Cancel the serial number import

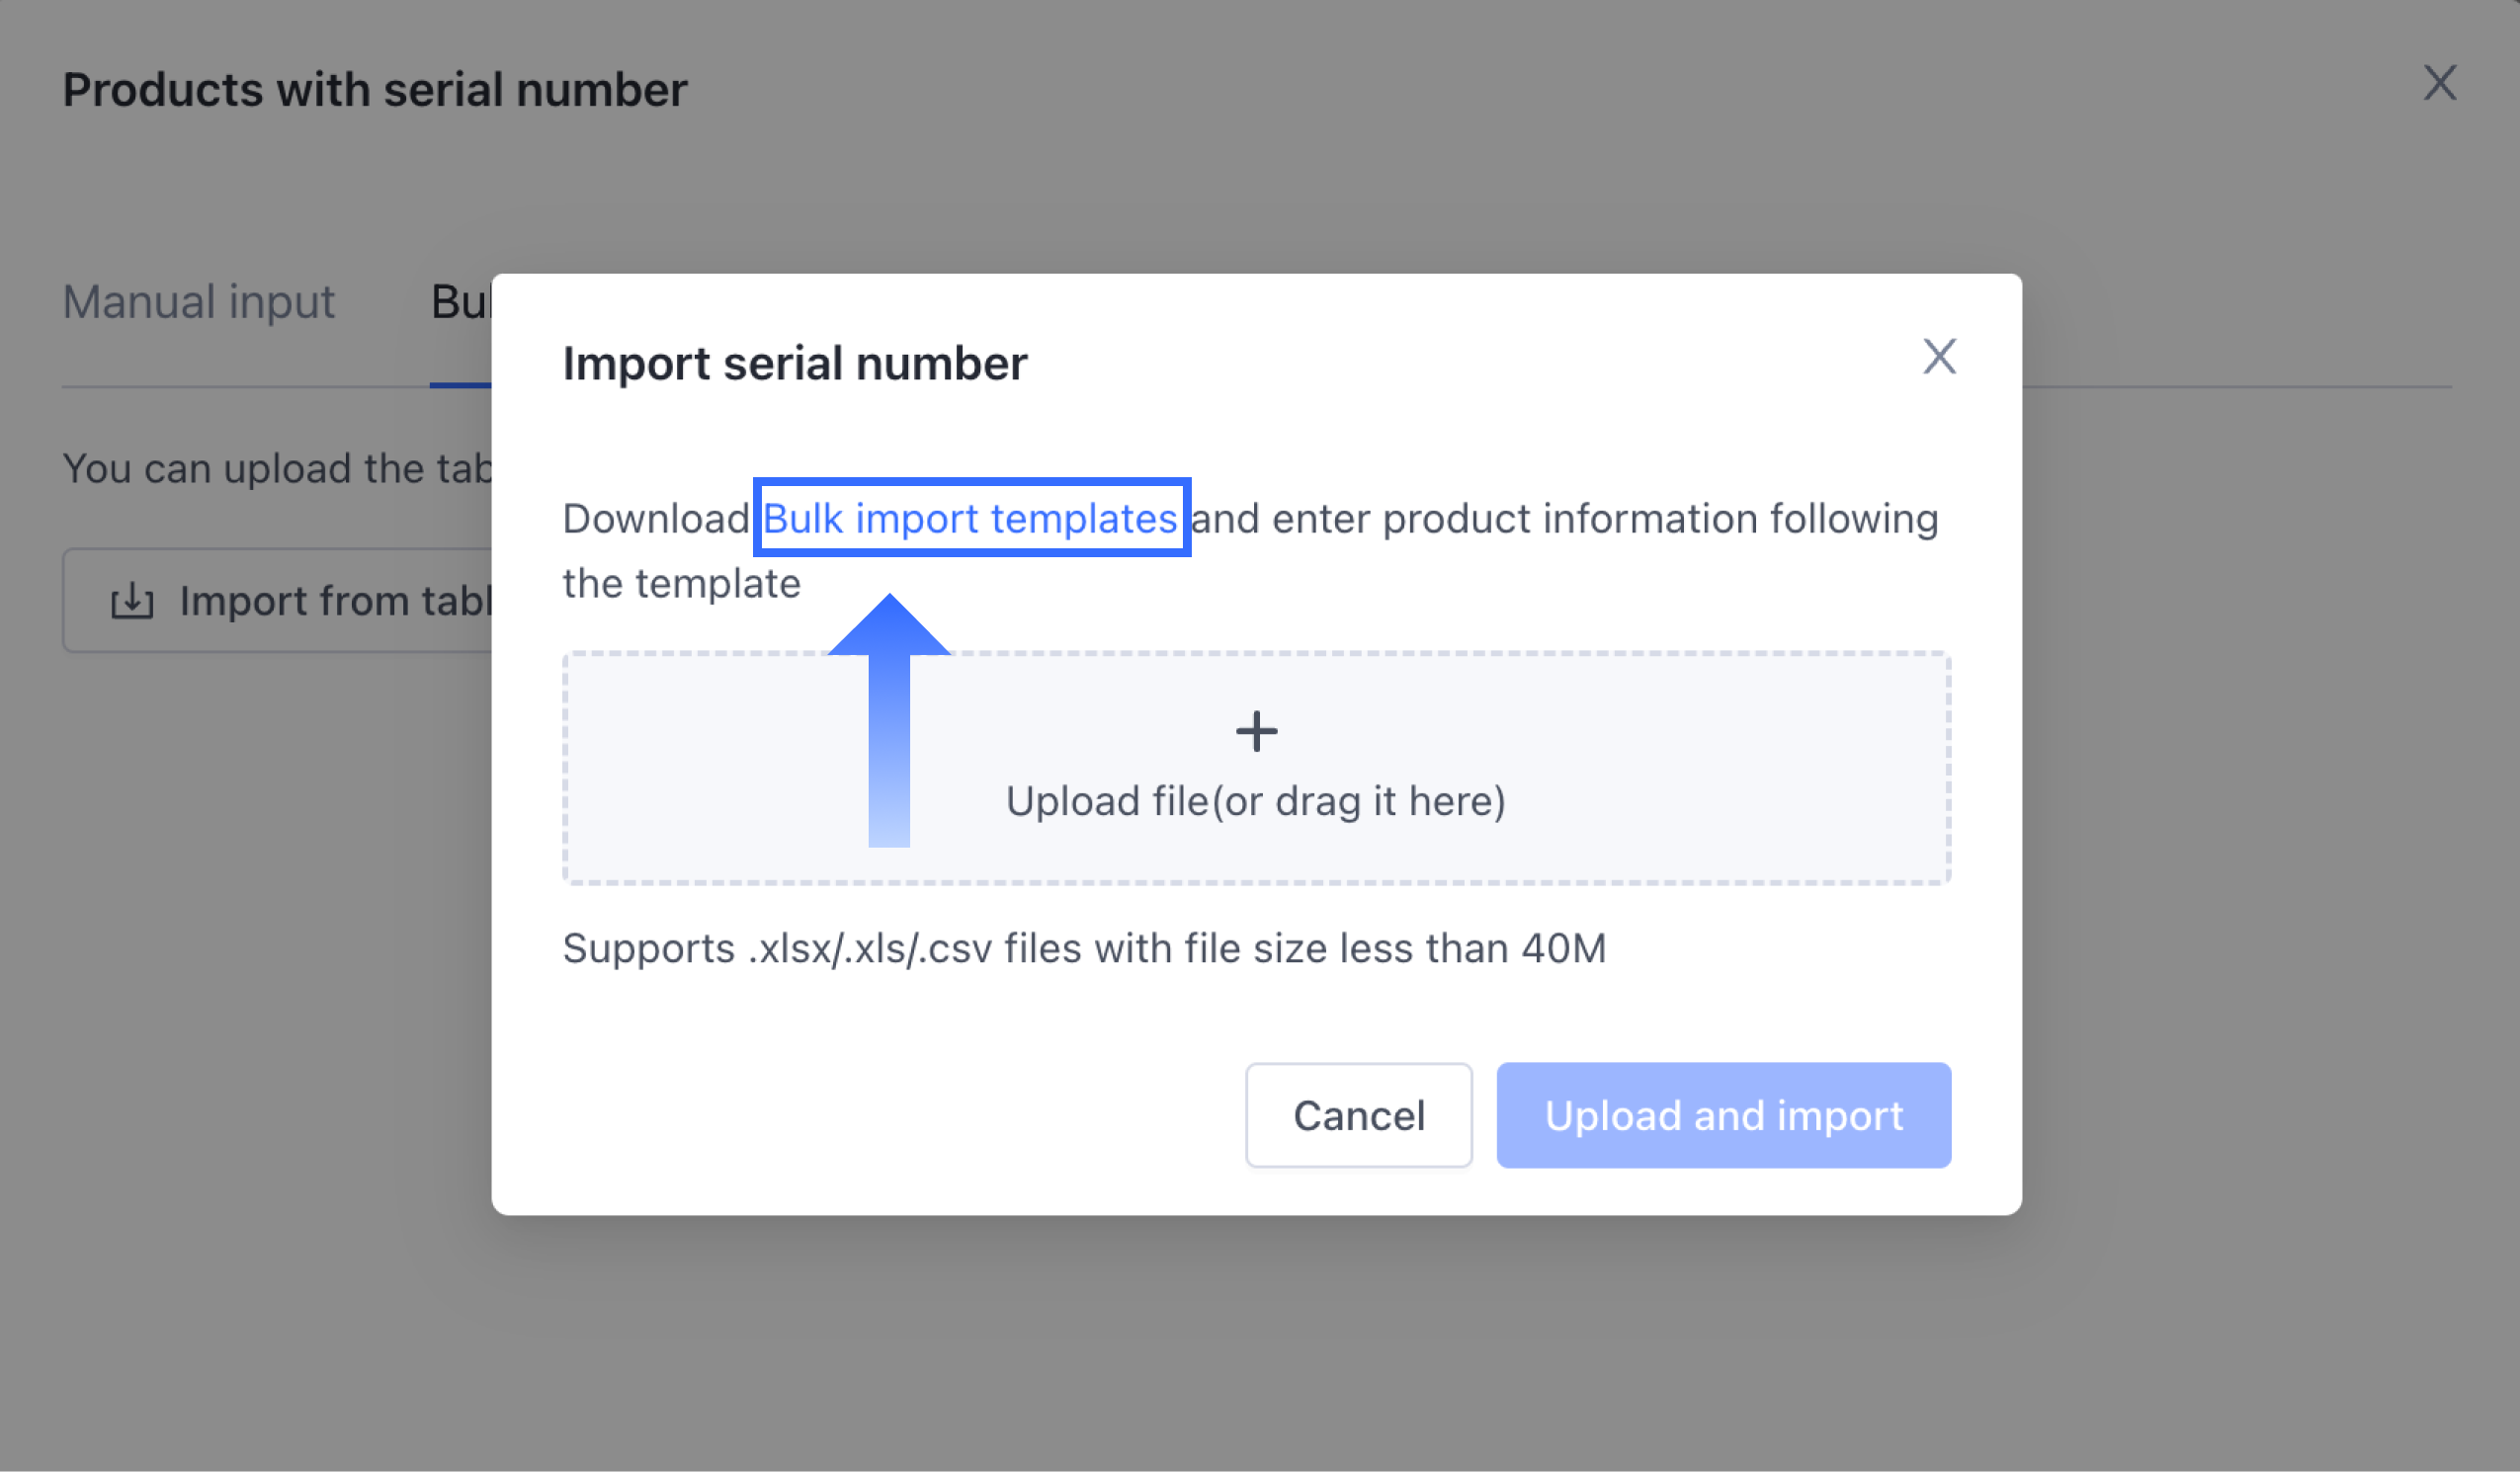[1358, 1115]
